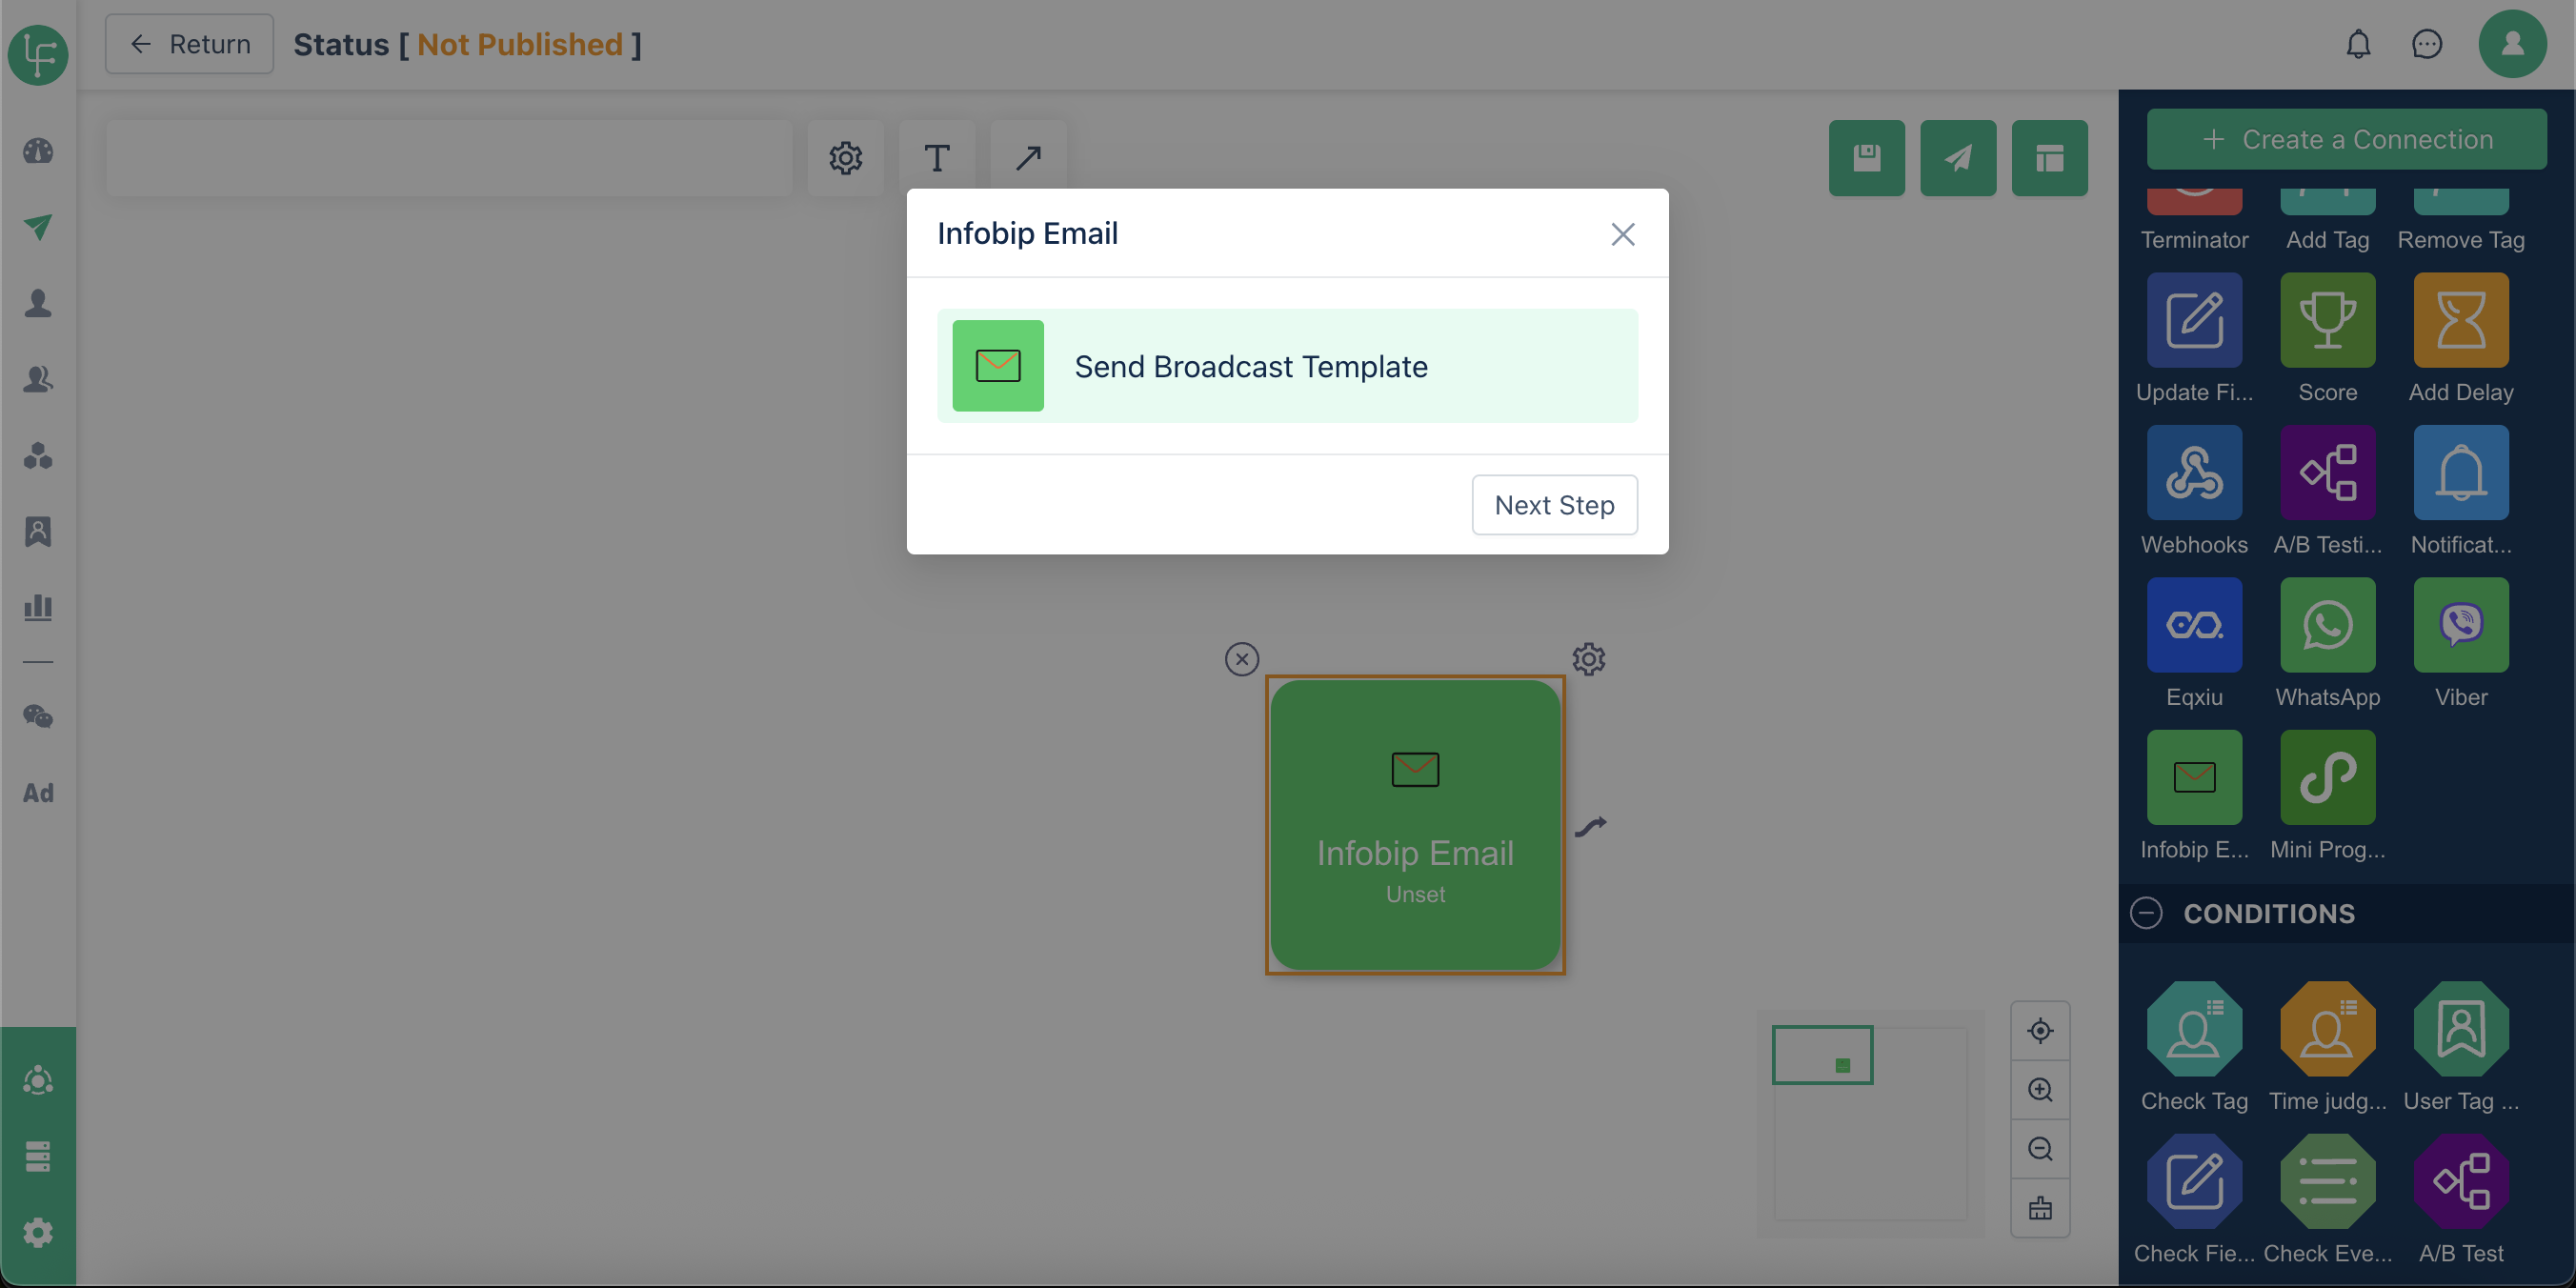Image resolution: width=2576 pixels, height=1288 pixels.
Task: Open the chat messages icon
Action: point(2427,44)
